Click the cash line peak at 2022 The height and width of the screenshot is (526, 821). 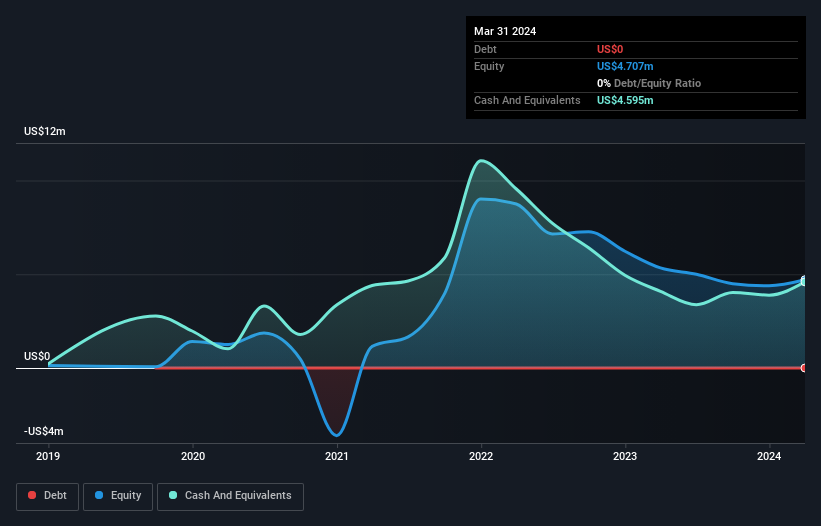pos(481,160)
